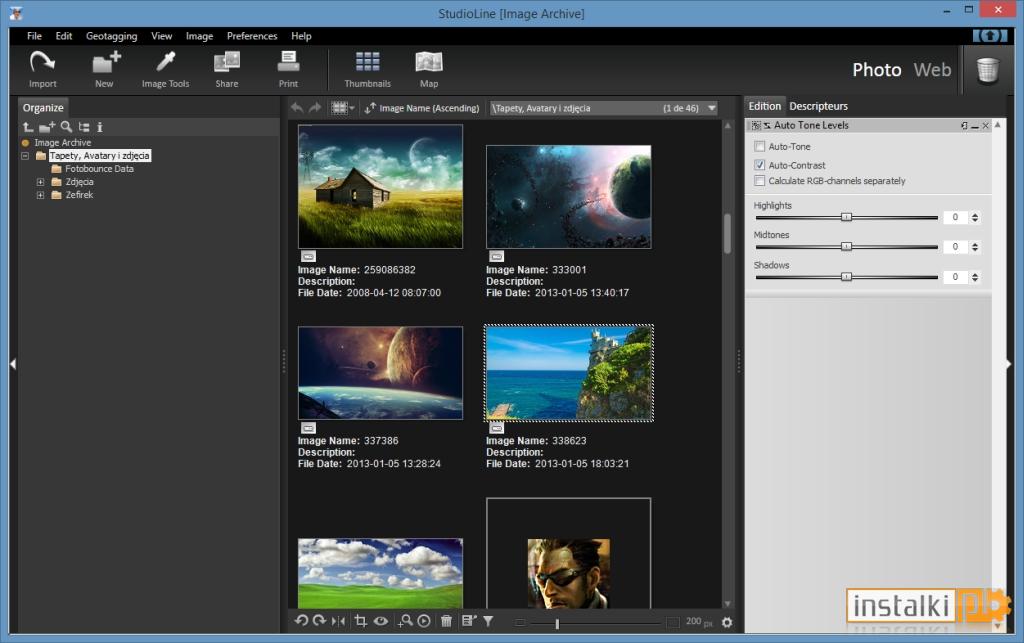Close the Auto Tone Levels panel

[x=985, y=125]
